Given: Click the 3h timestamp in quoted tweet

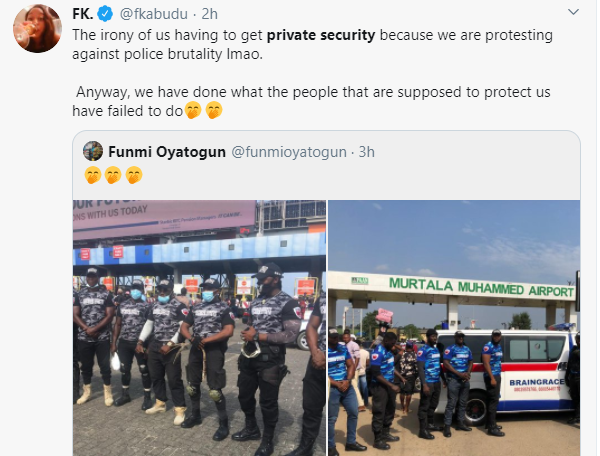Looking at the screenshot, I should (367, 151).
